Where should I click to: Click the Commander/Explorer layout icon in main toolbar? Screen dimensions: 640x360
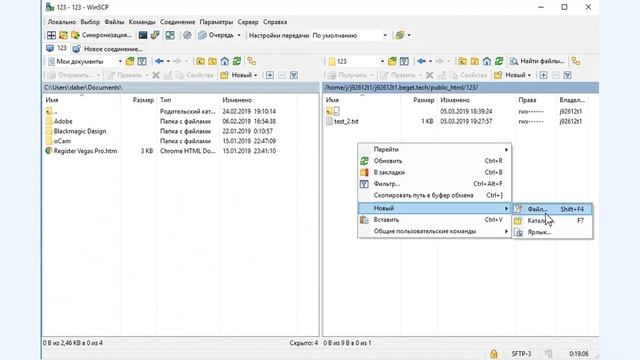pos(51,36)
